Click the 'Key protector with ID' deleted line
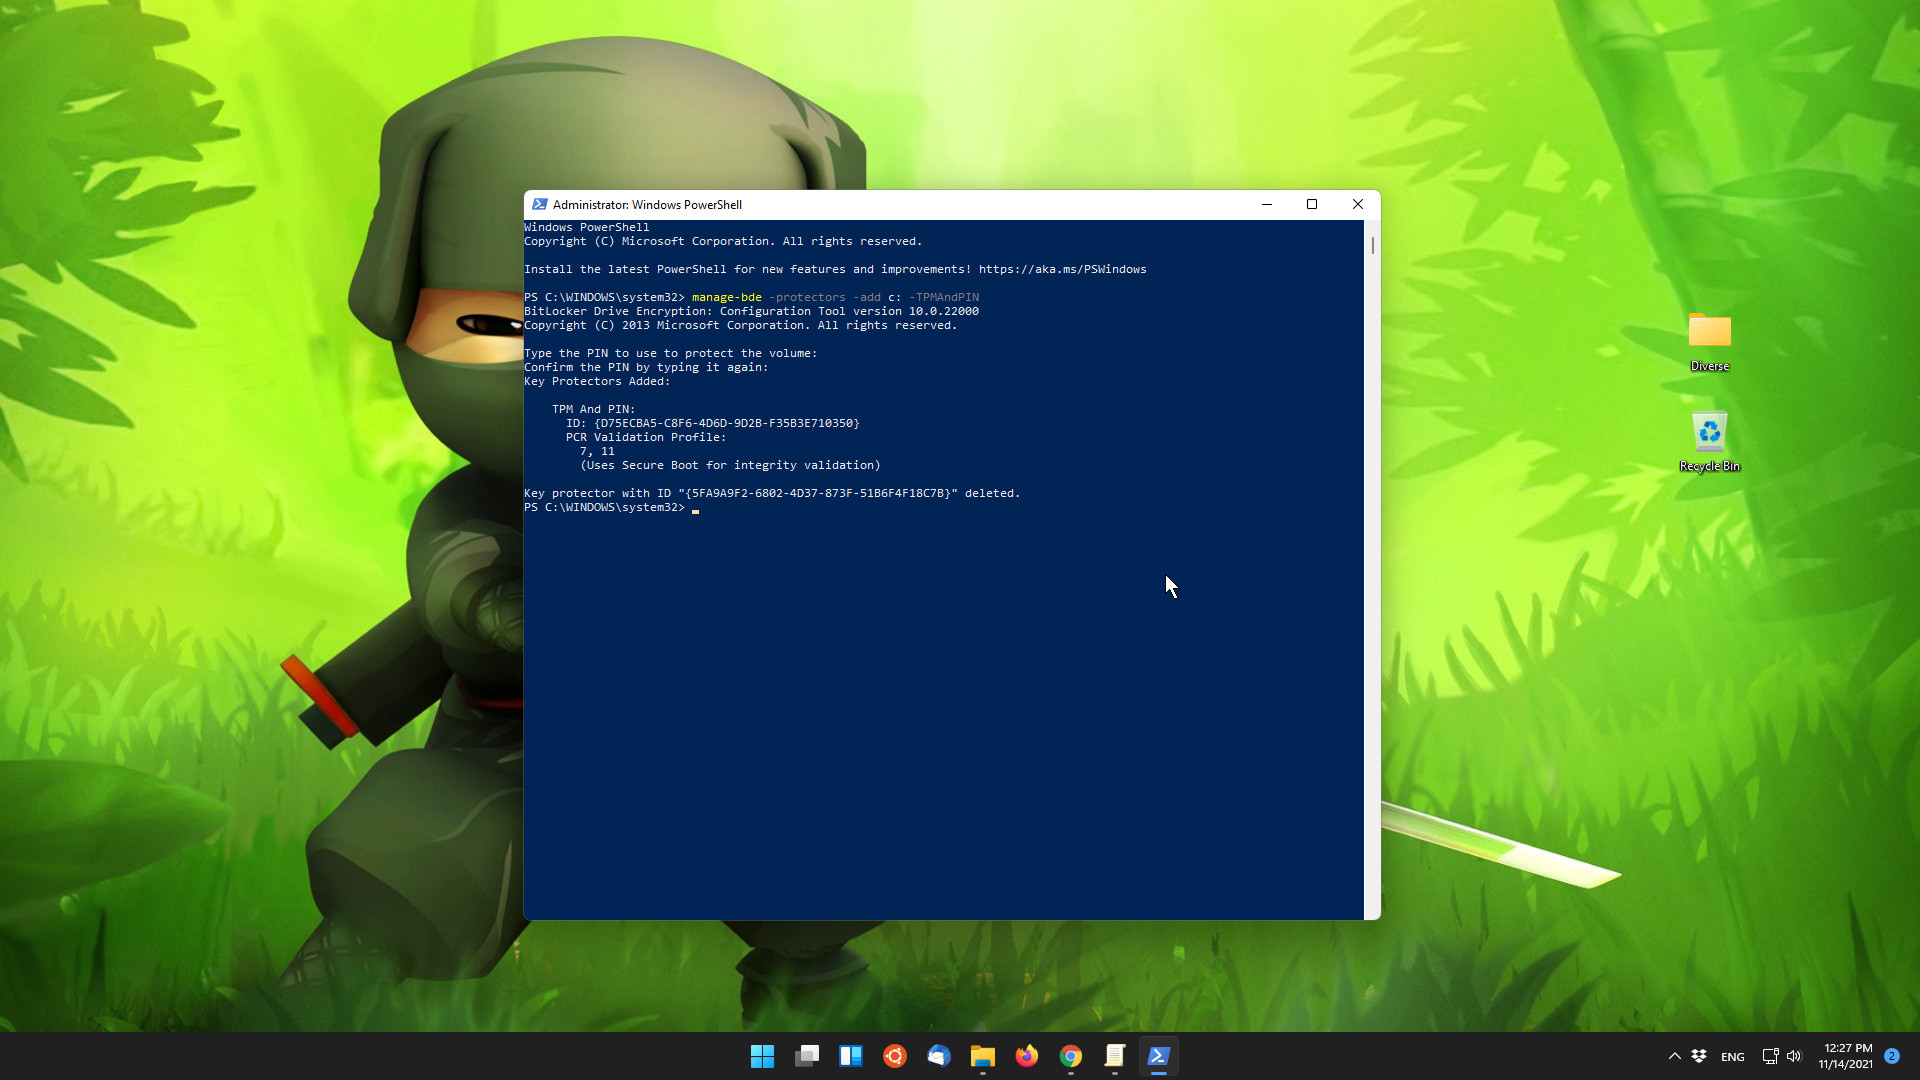Image resolution: width=1920 pixels, height=1080 pixels. (x=772, y=493)
